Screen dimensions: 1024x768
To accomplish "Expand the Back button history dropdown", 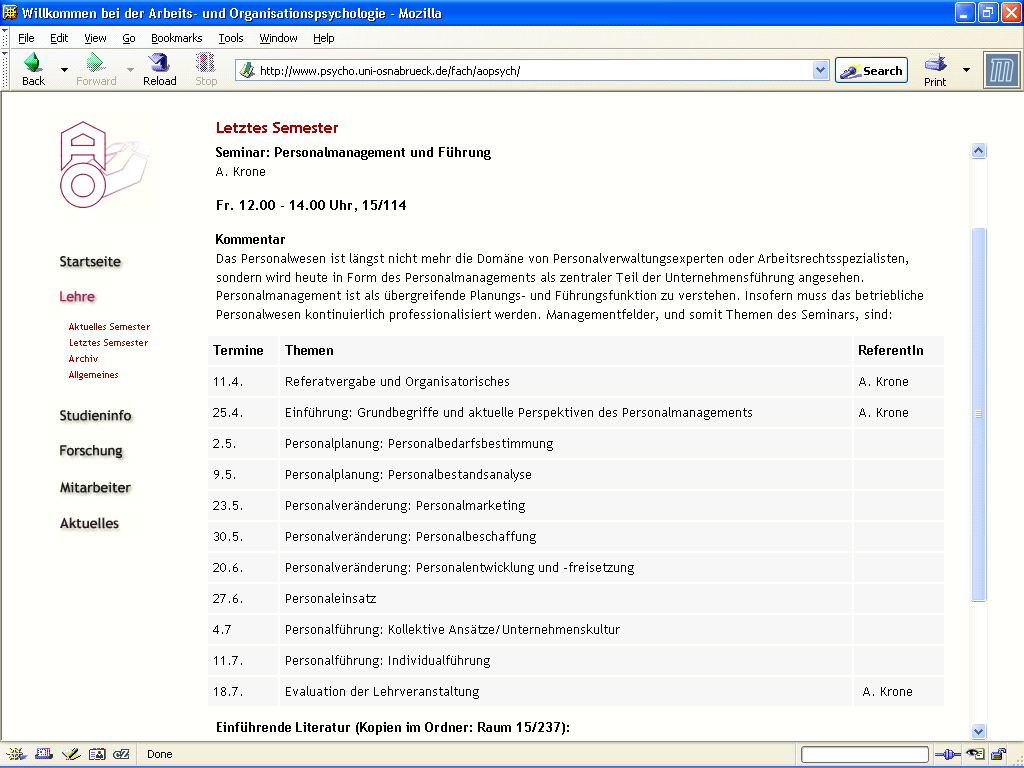I will [65, 70].
